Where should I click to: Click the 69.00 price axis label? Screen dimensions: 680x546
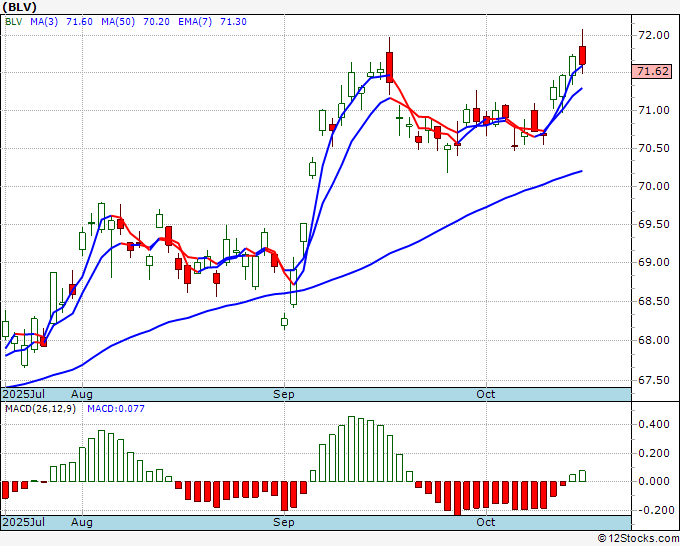[654, 262]
